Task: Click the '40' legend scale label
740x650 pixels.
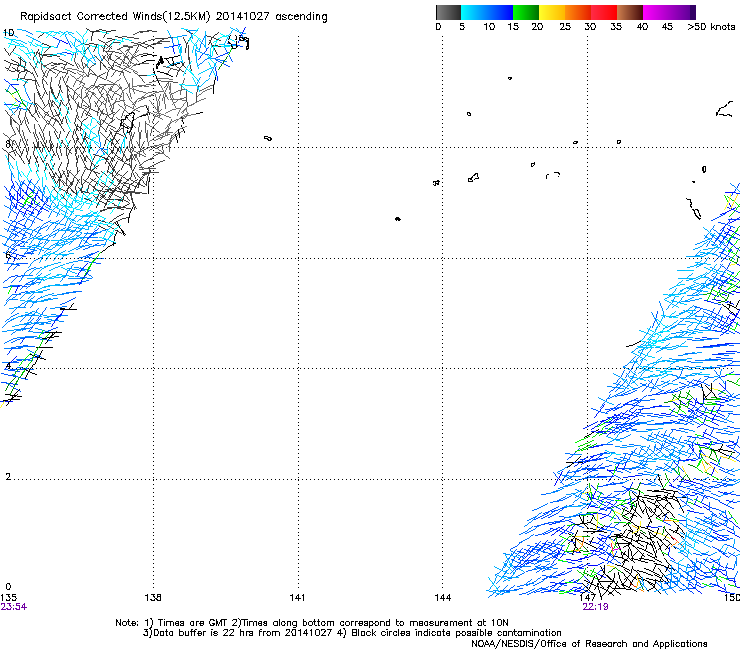Action: [x=642, y=27]
